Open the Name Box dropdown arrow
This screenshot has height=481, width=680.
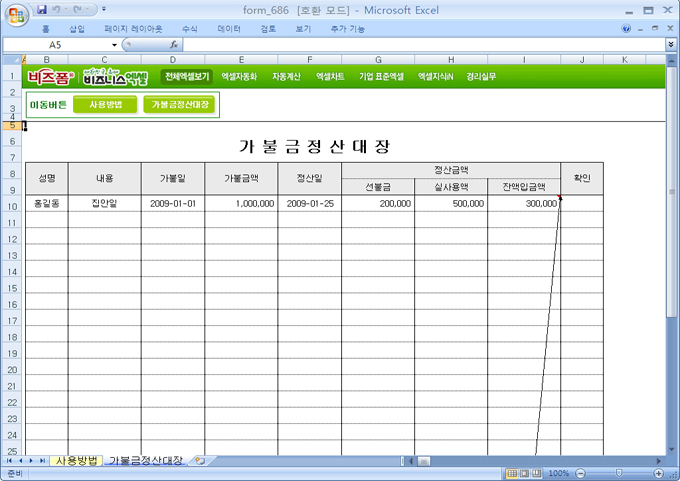tap(114, 45)
